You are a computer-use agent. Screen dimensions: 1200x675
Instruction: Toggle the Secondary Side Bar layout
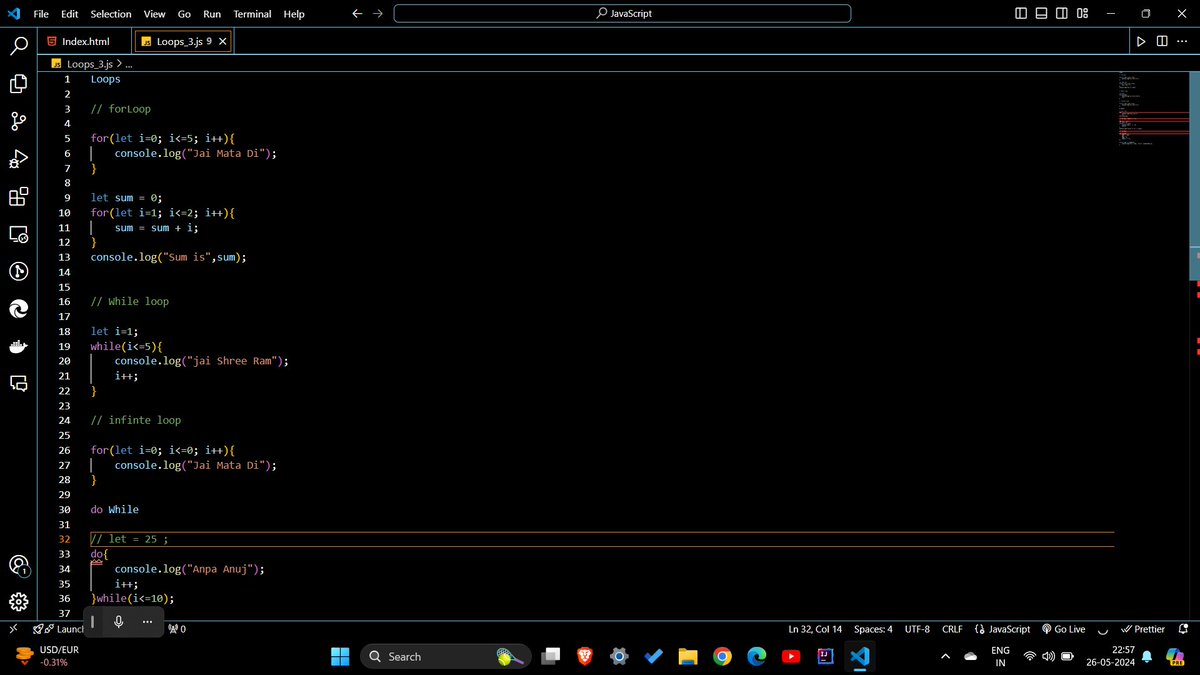pyautogui.click(x=1062, y=14)
